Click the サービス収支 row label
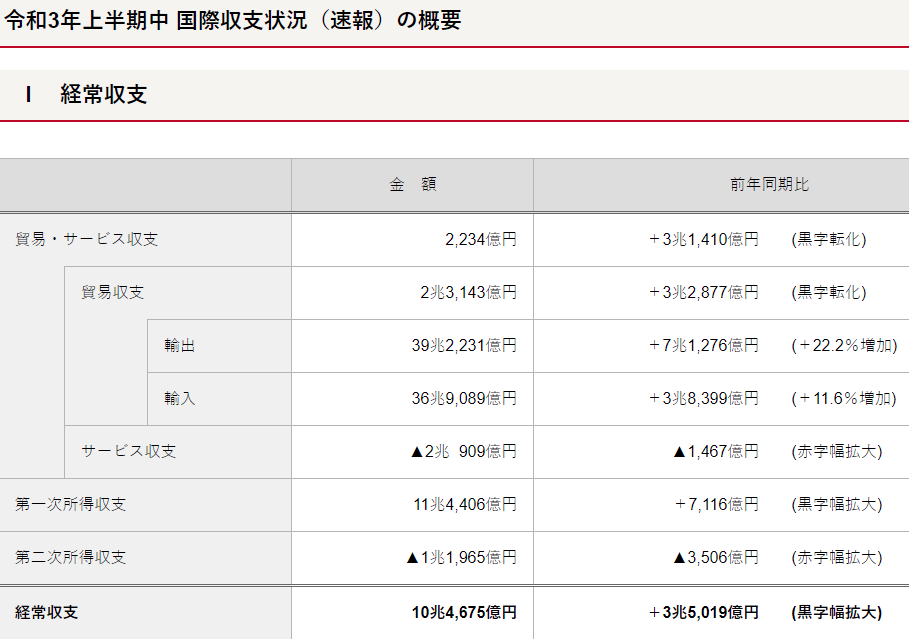 click(x=128, y=451)
